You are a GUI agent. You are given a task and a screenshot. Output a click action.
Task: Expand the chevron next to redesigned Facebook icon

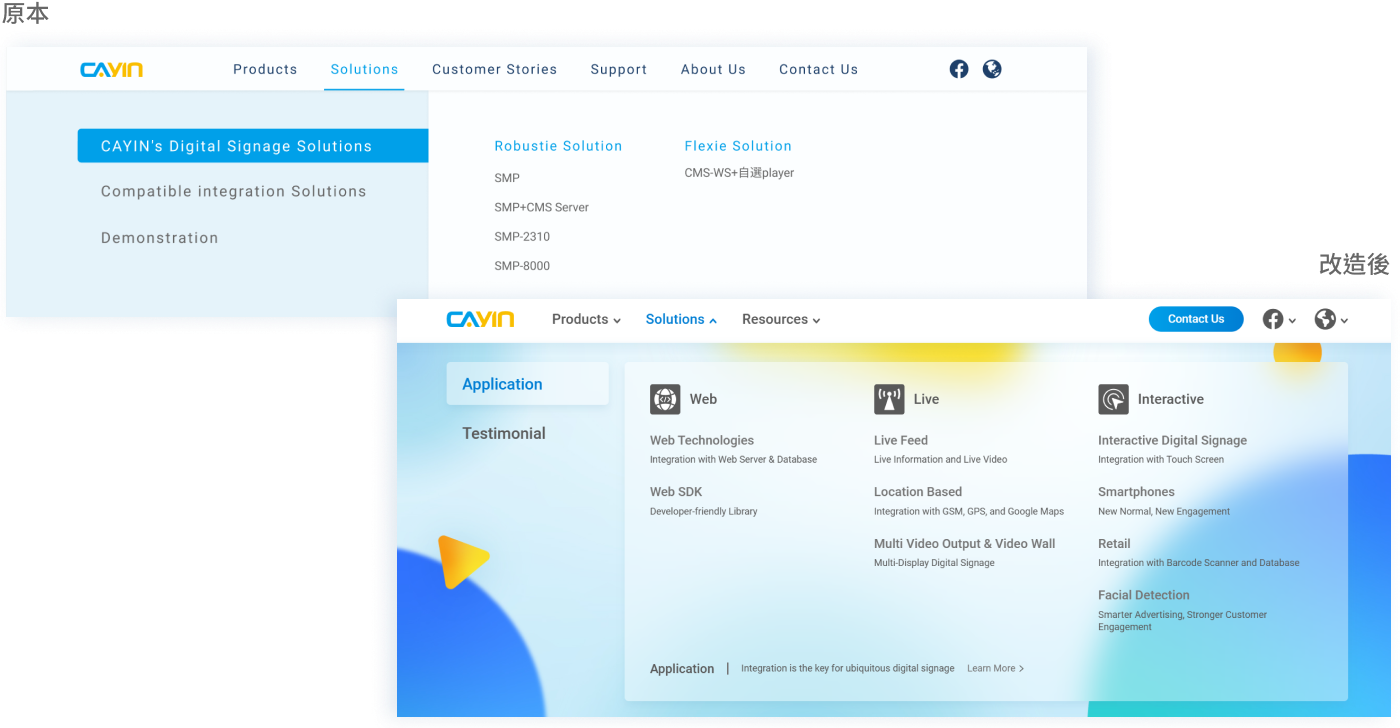pyautogui.click(x=1292, y=320)
